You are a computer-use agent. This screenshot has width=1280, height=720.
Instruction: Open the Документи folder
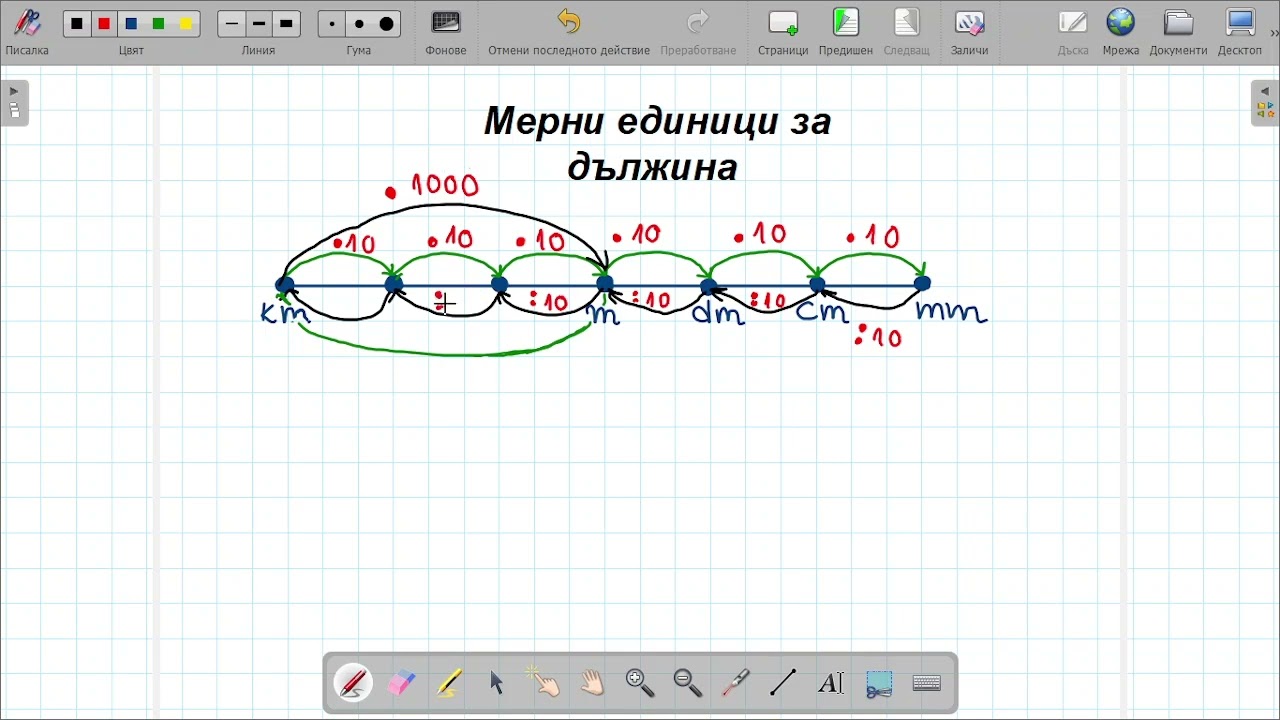click(x=1178, y=32)
